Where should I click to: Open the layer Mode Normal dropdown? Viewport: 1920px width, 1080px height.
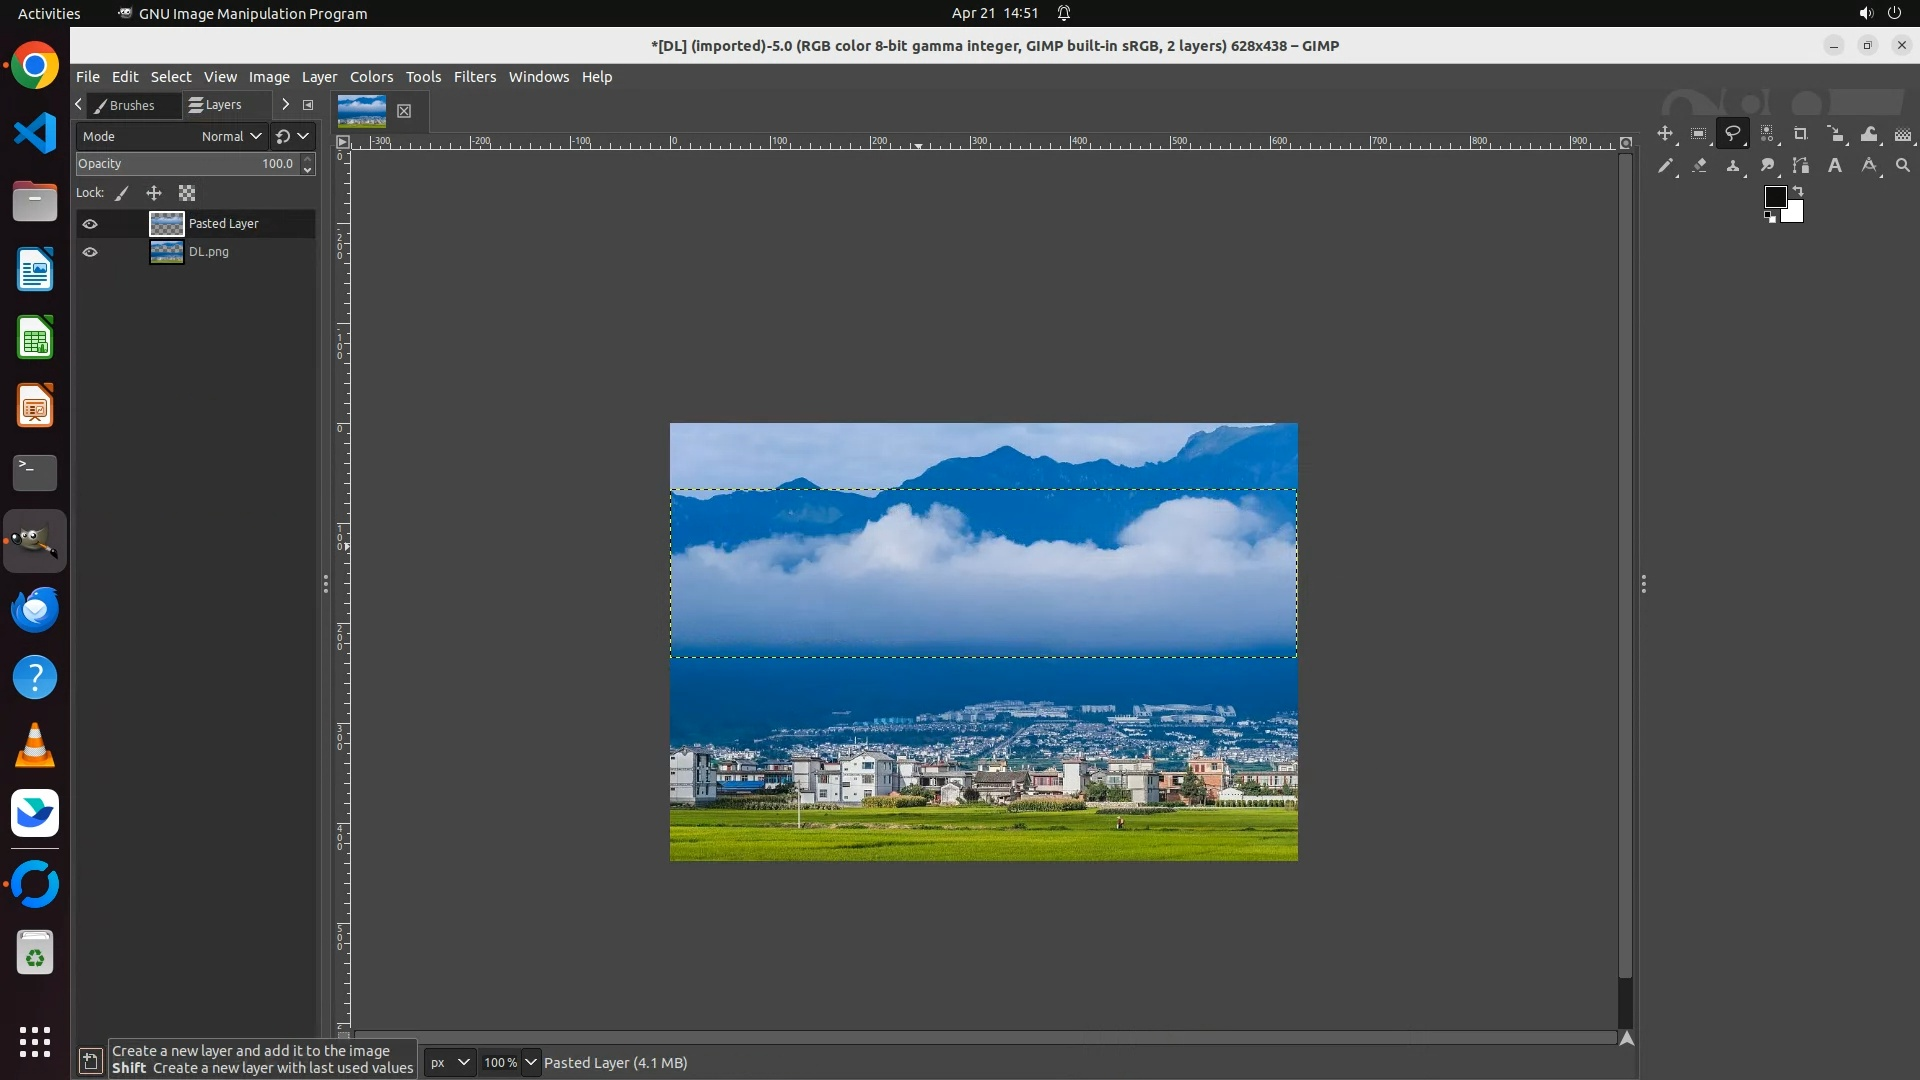click(x=231, y=136)
